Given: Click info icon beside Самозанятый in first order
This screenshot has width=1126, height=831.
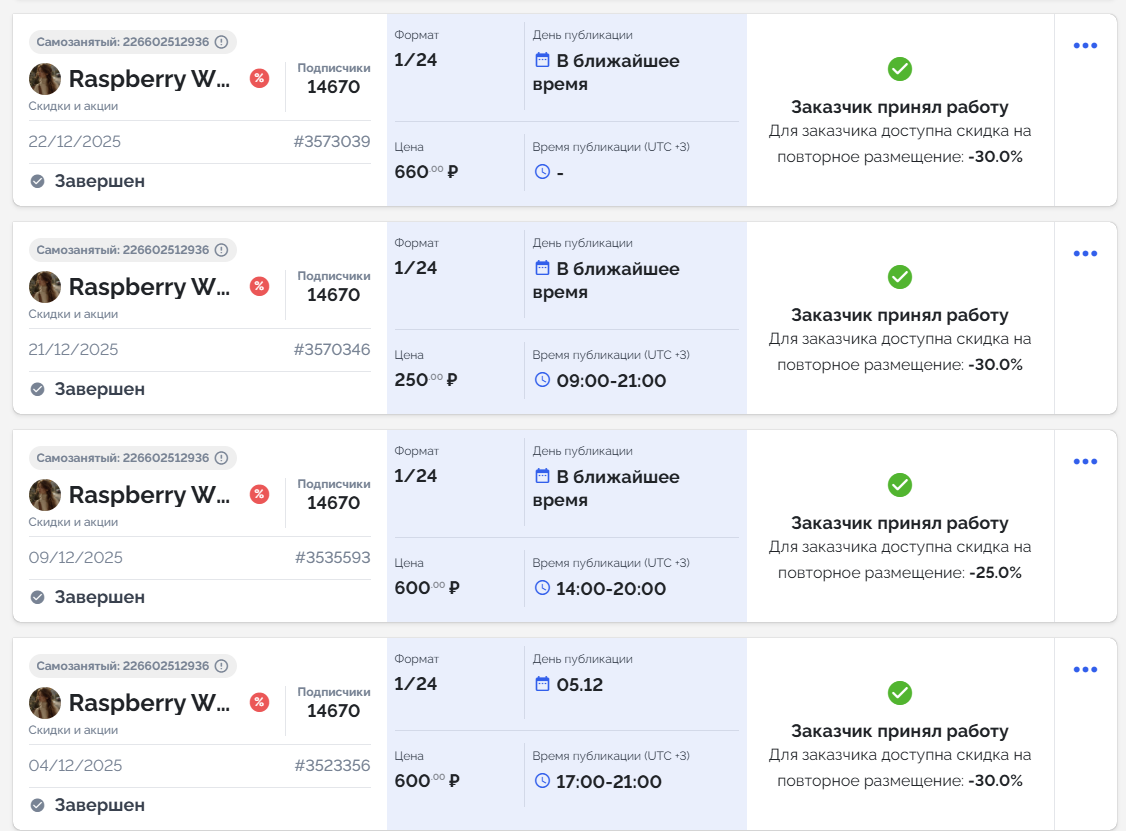Looking at the screenshot, I should click(221, 42).
